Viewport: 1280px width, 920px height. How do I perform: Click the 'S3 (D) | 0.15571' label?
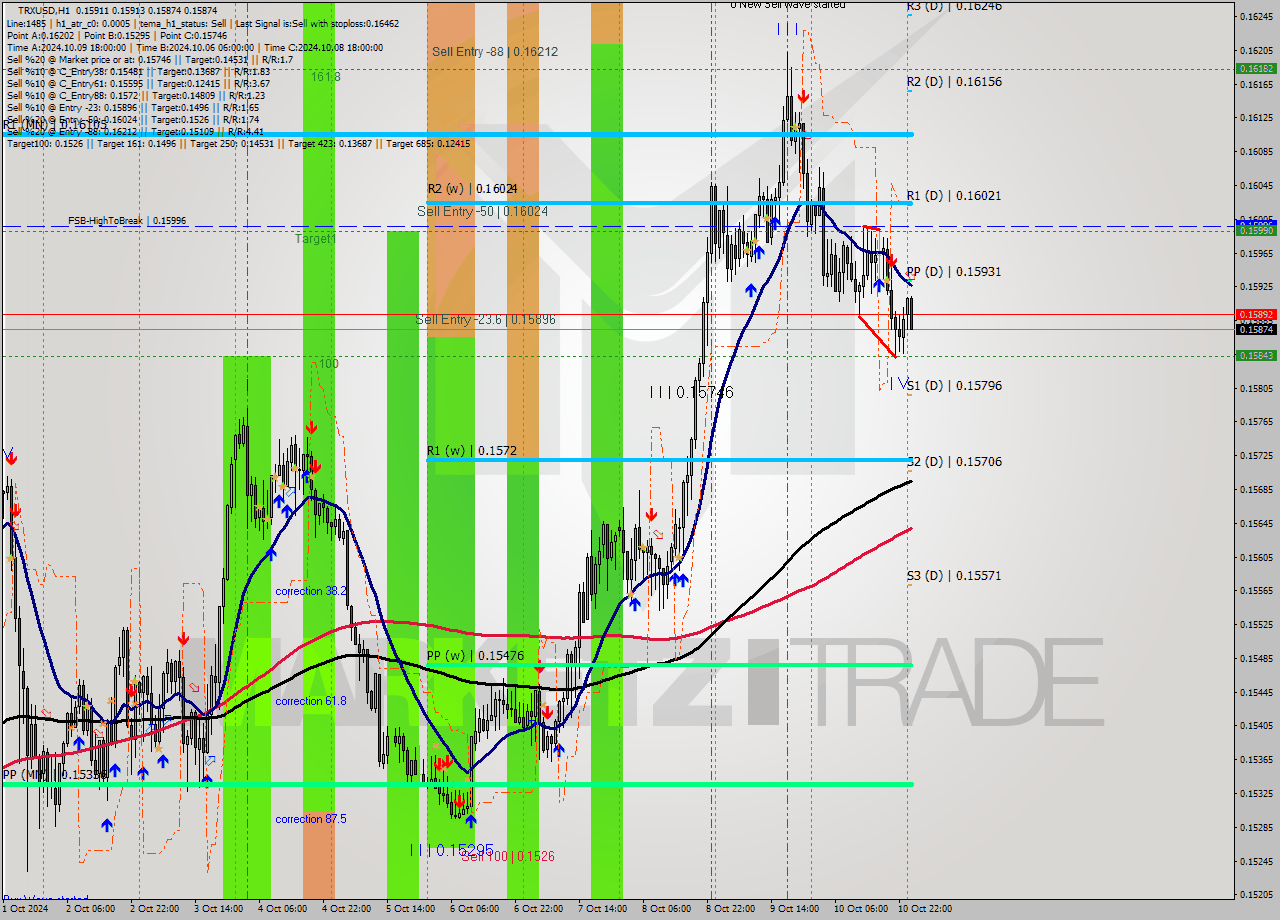pyautogui.click(x=954, y=575)
